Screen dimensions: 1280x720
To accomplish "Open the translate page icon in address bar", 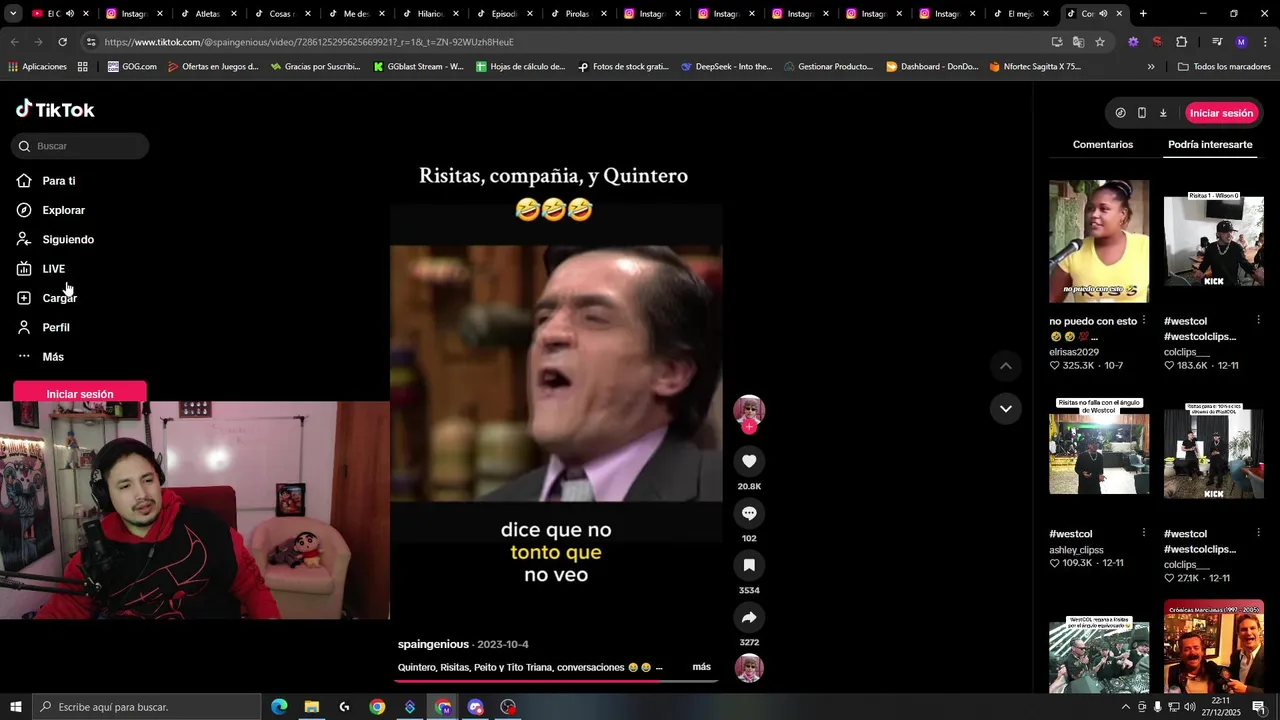I will tap(1078, 42).
